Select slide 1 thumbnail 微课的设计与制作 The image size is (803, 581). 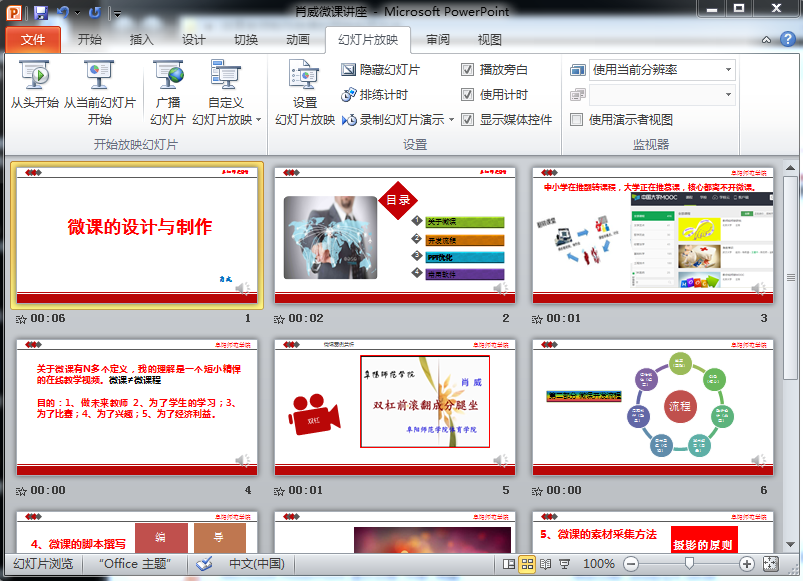[137, 235]
